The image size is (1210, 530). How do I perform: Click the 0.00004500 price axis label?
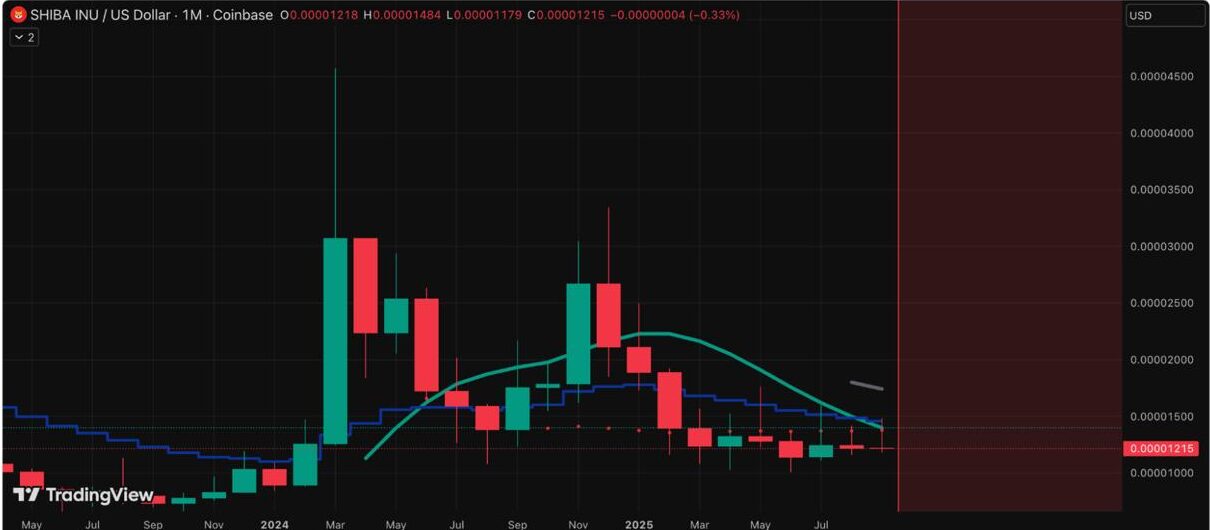pyautogui.click(x=1163, y=76)
